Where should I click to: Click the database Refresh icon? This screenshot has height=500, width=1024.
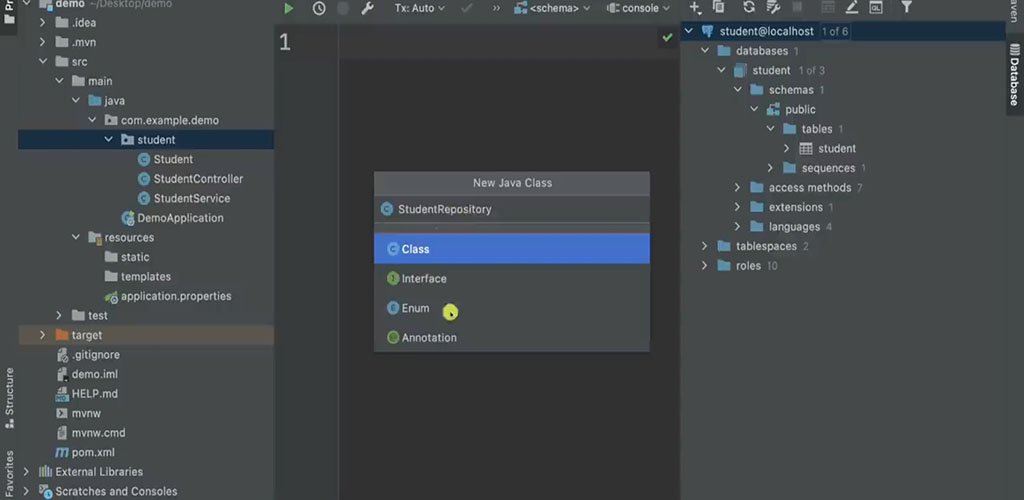pos(748,8)
